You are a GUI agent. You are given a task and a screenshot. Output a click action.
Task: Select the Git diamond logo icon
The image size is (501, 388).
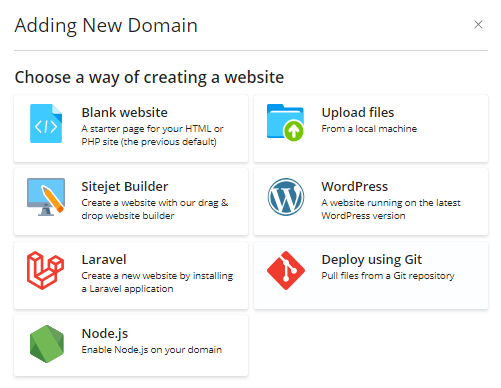coord(286,270)
